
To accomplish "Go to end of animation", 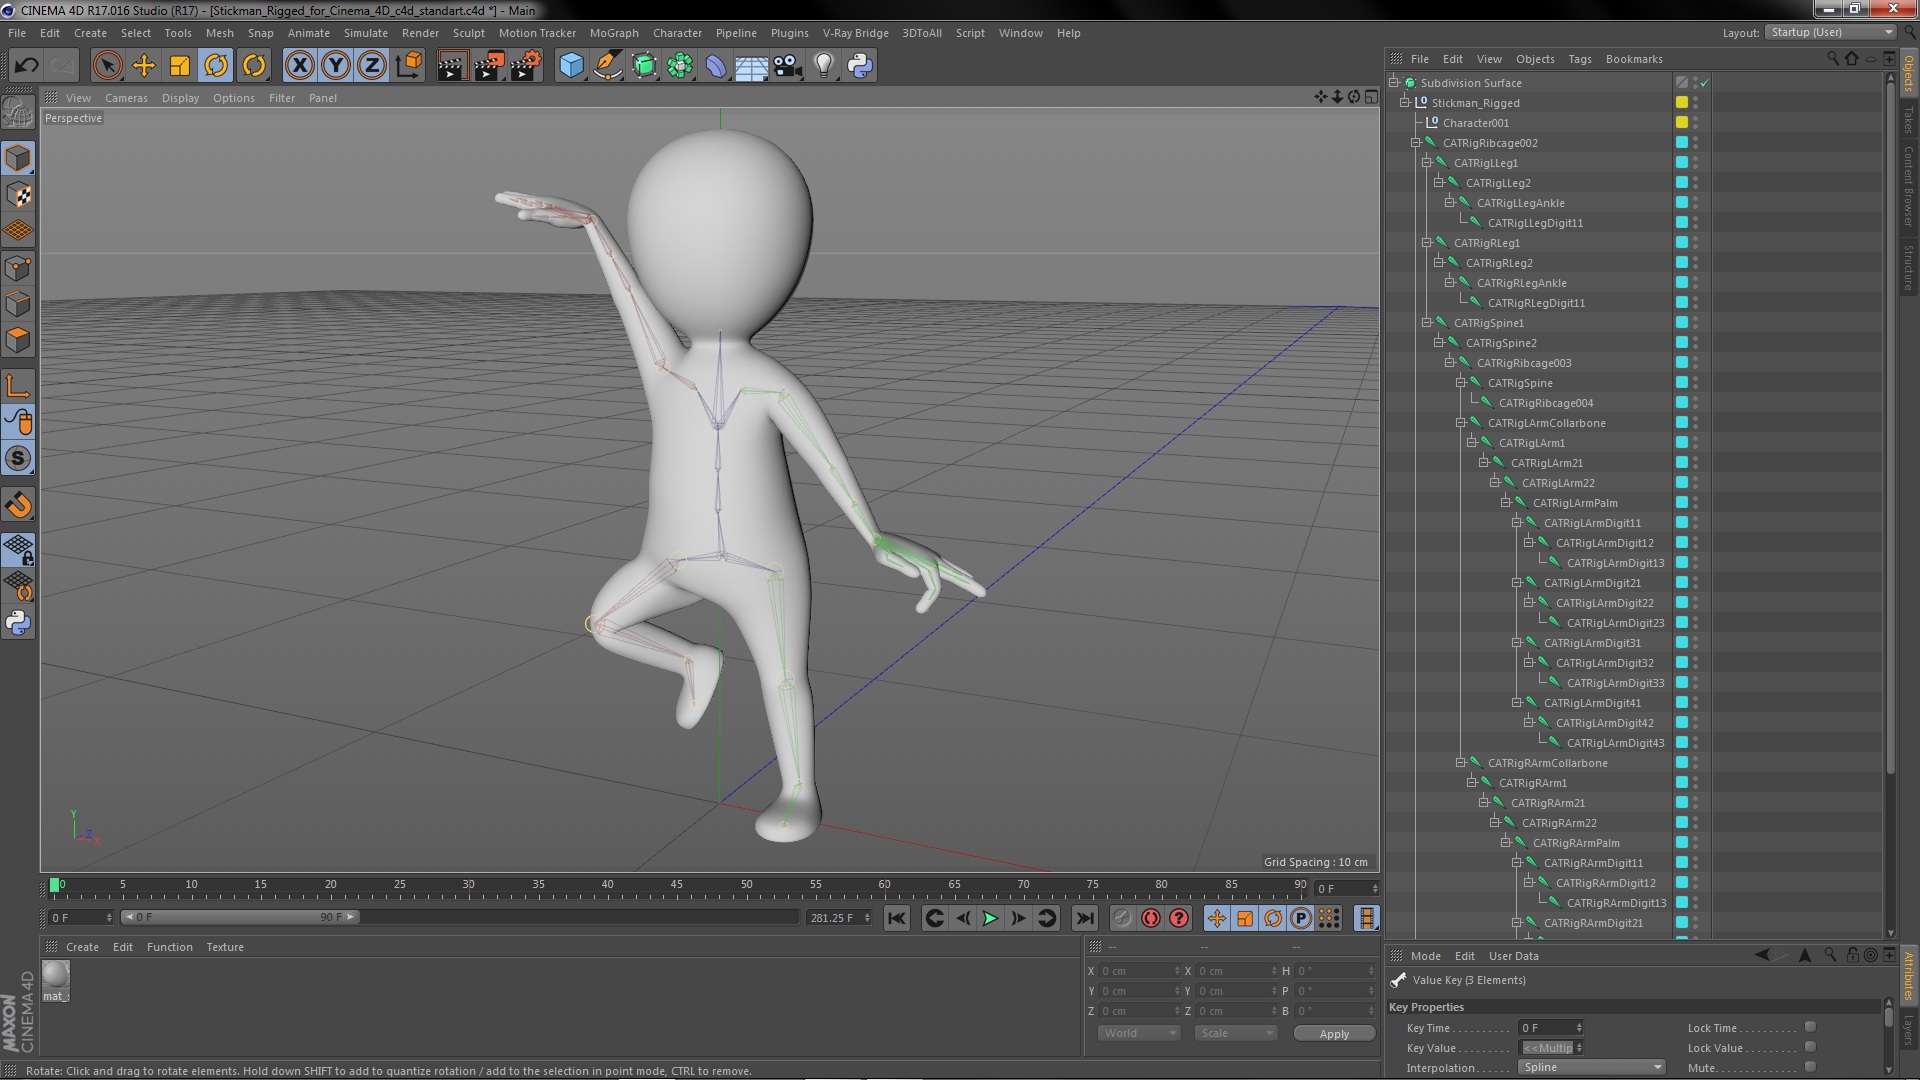I will pyautogui.click(x=1084, y=918).
